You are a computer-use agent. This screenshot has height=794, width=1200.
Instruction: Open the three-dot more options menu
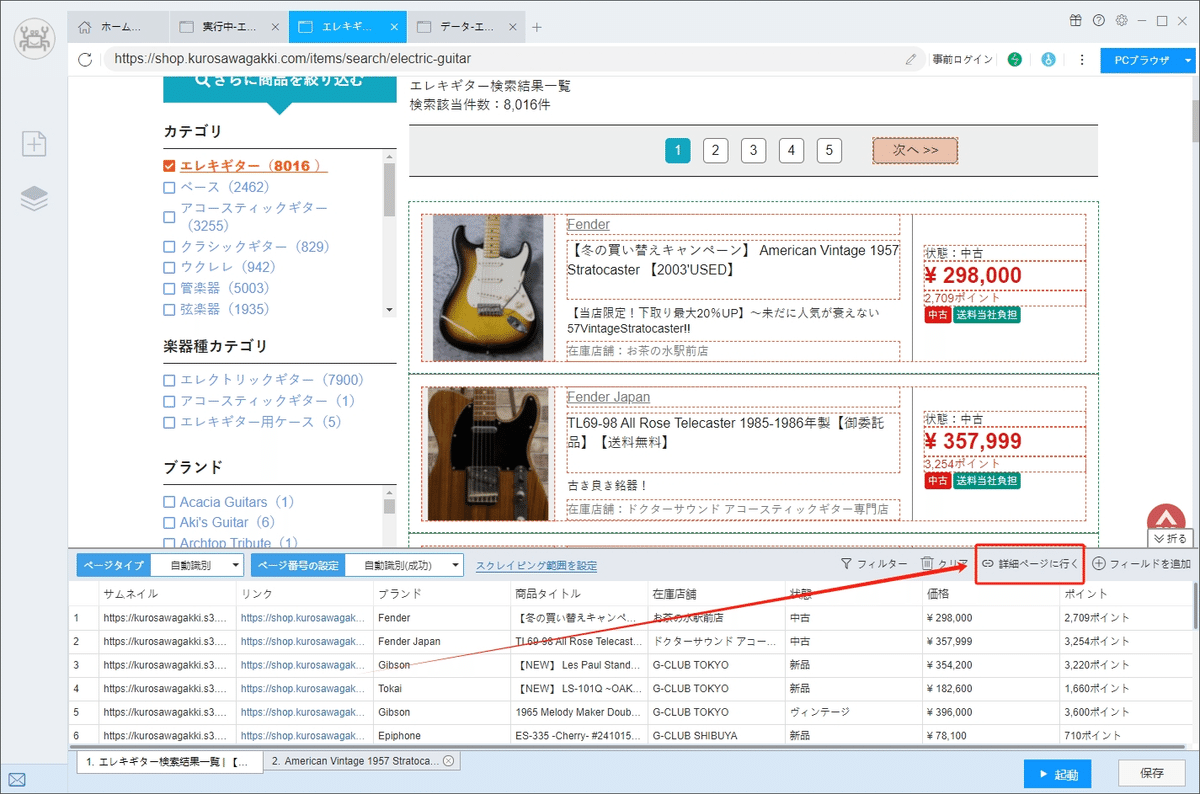pyautogui.click(x=1082, y=59)
